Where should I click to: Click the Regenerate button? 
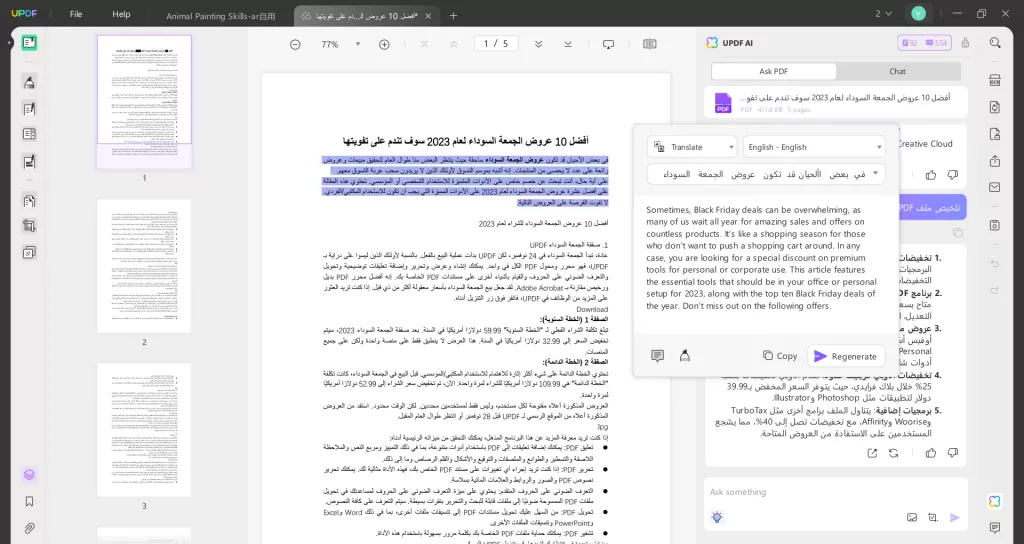[x=846, y=356]
